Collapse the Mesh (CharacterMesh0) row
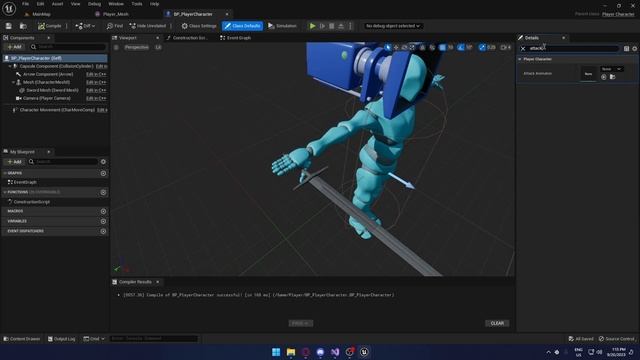This screenshot has height=360, width=640. (13, 82)
